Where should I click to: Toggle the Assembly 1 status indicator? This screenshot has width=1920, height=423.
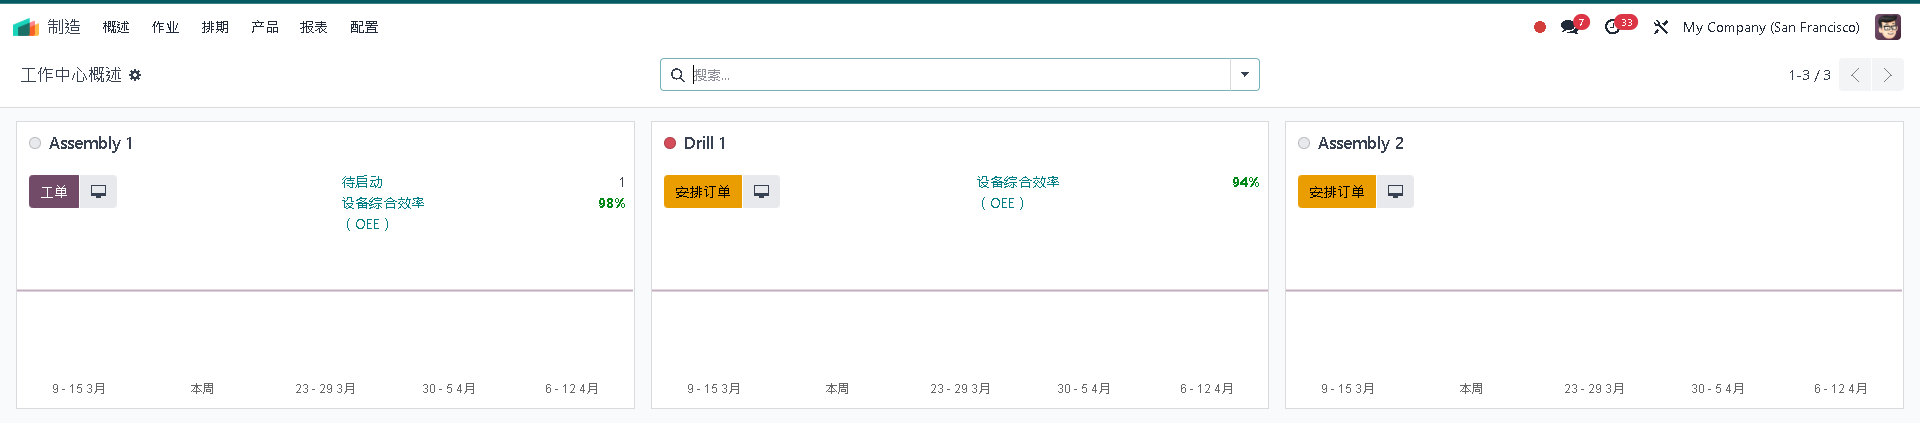tap(35, 143)
